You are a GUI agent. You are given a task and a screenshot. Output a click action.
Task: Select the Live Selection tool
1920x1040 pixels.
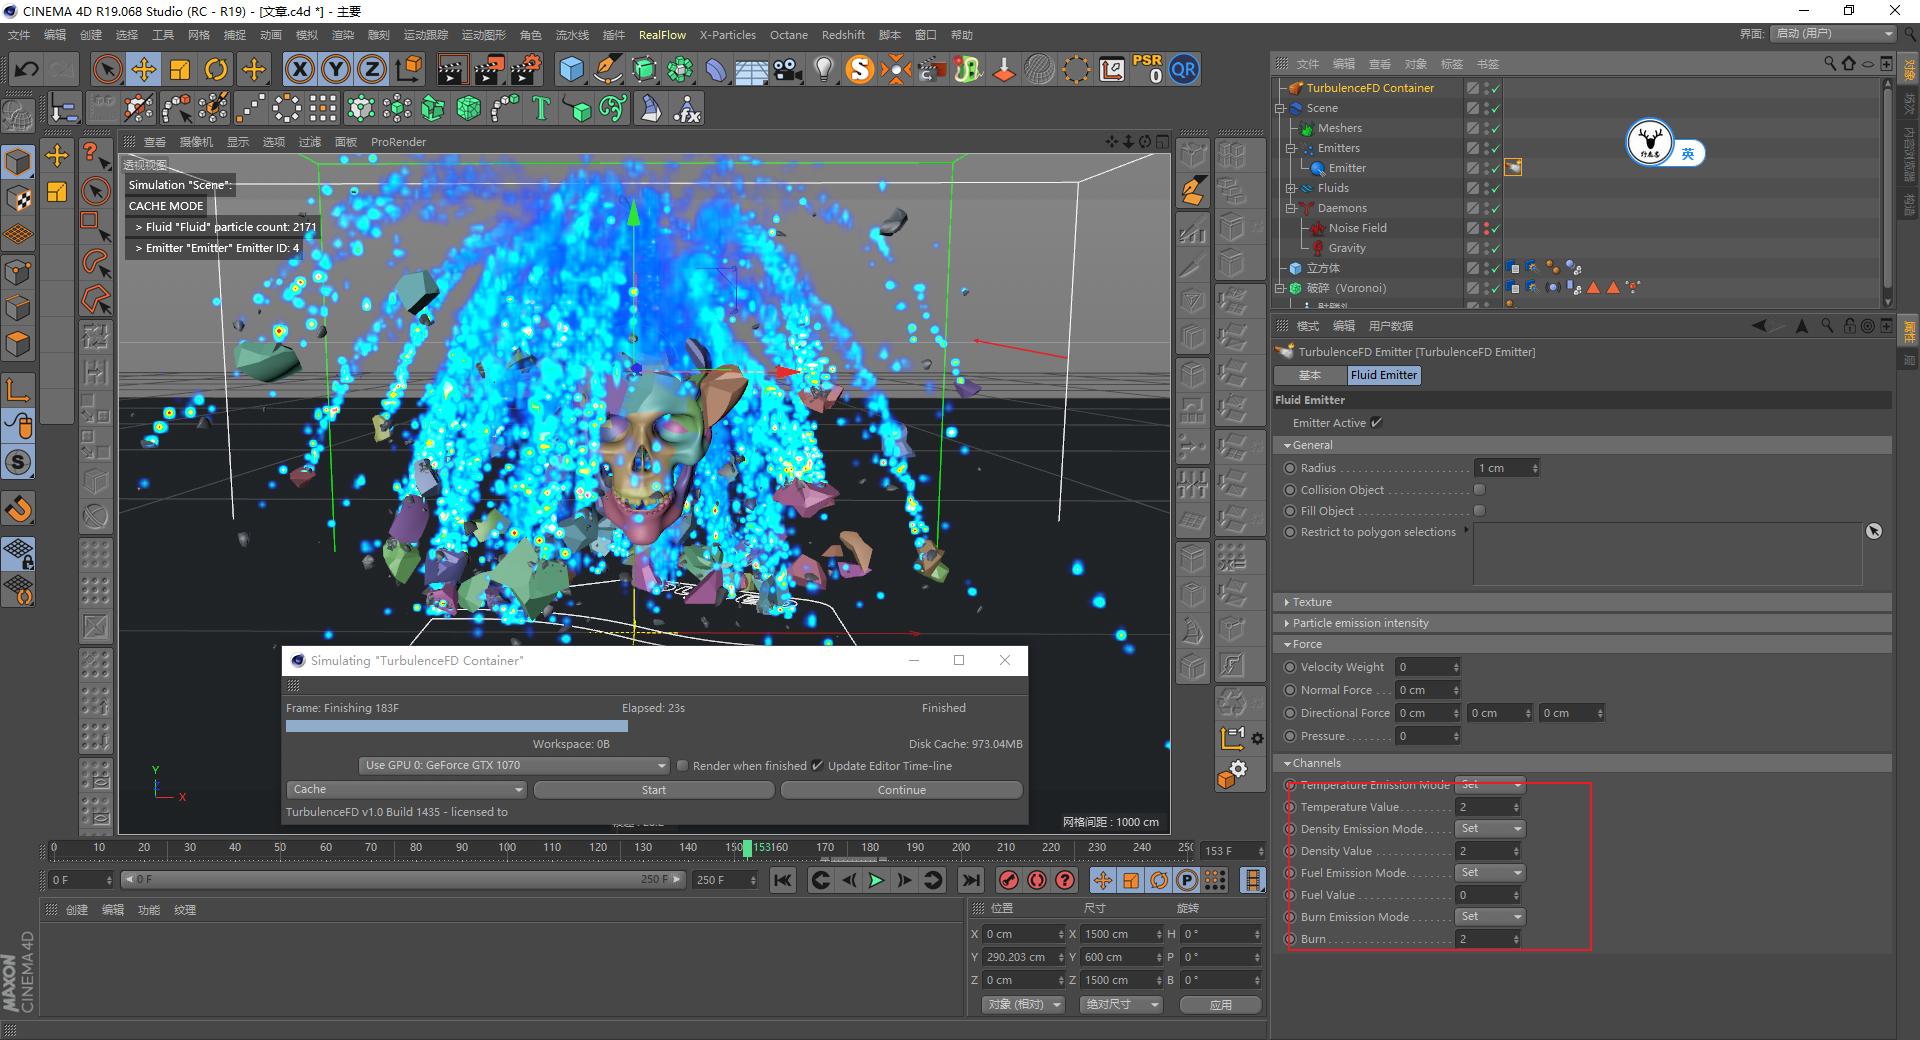[x=105, y=69]
